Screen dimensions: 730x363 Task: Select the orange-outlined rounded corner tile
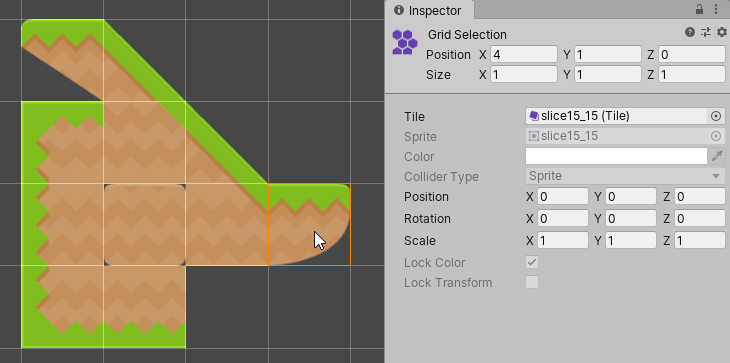tap(309, 224)
